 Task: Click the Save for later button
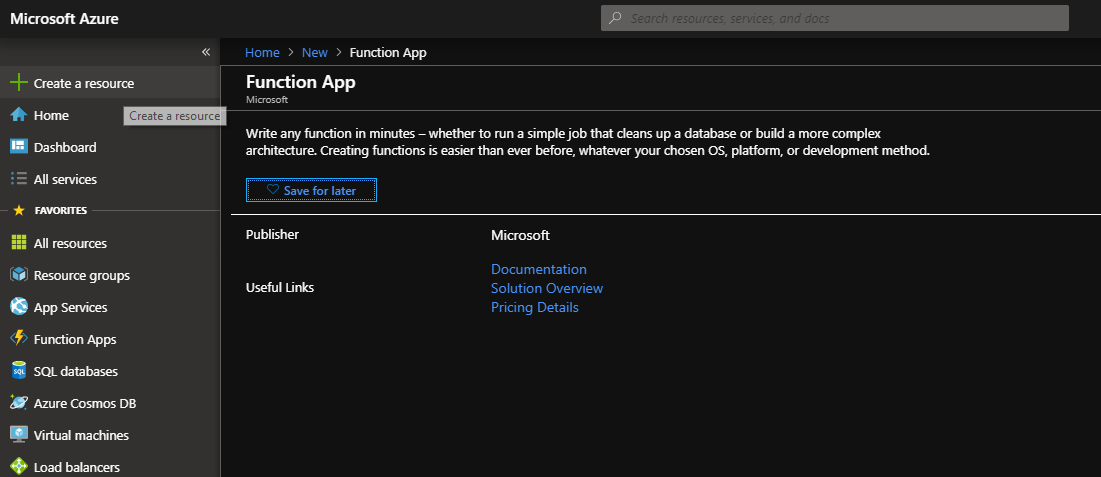[311, 190]
